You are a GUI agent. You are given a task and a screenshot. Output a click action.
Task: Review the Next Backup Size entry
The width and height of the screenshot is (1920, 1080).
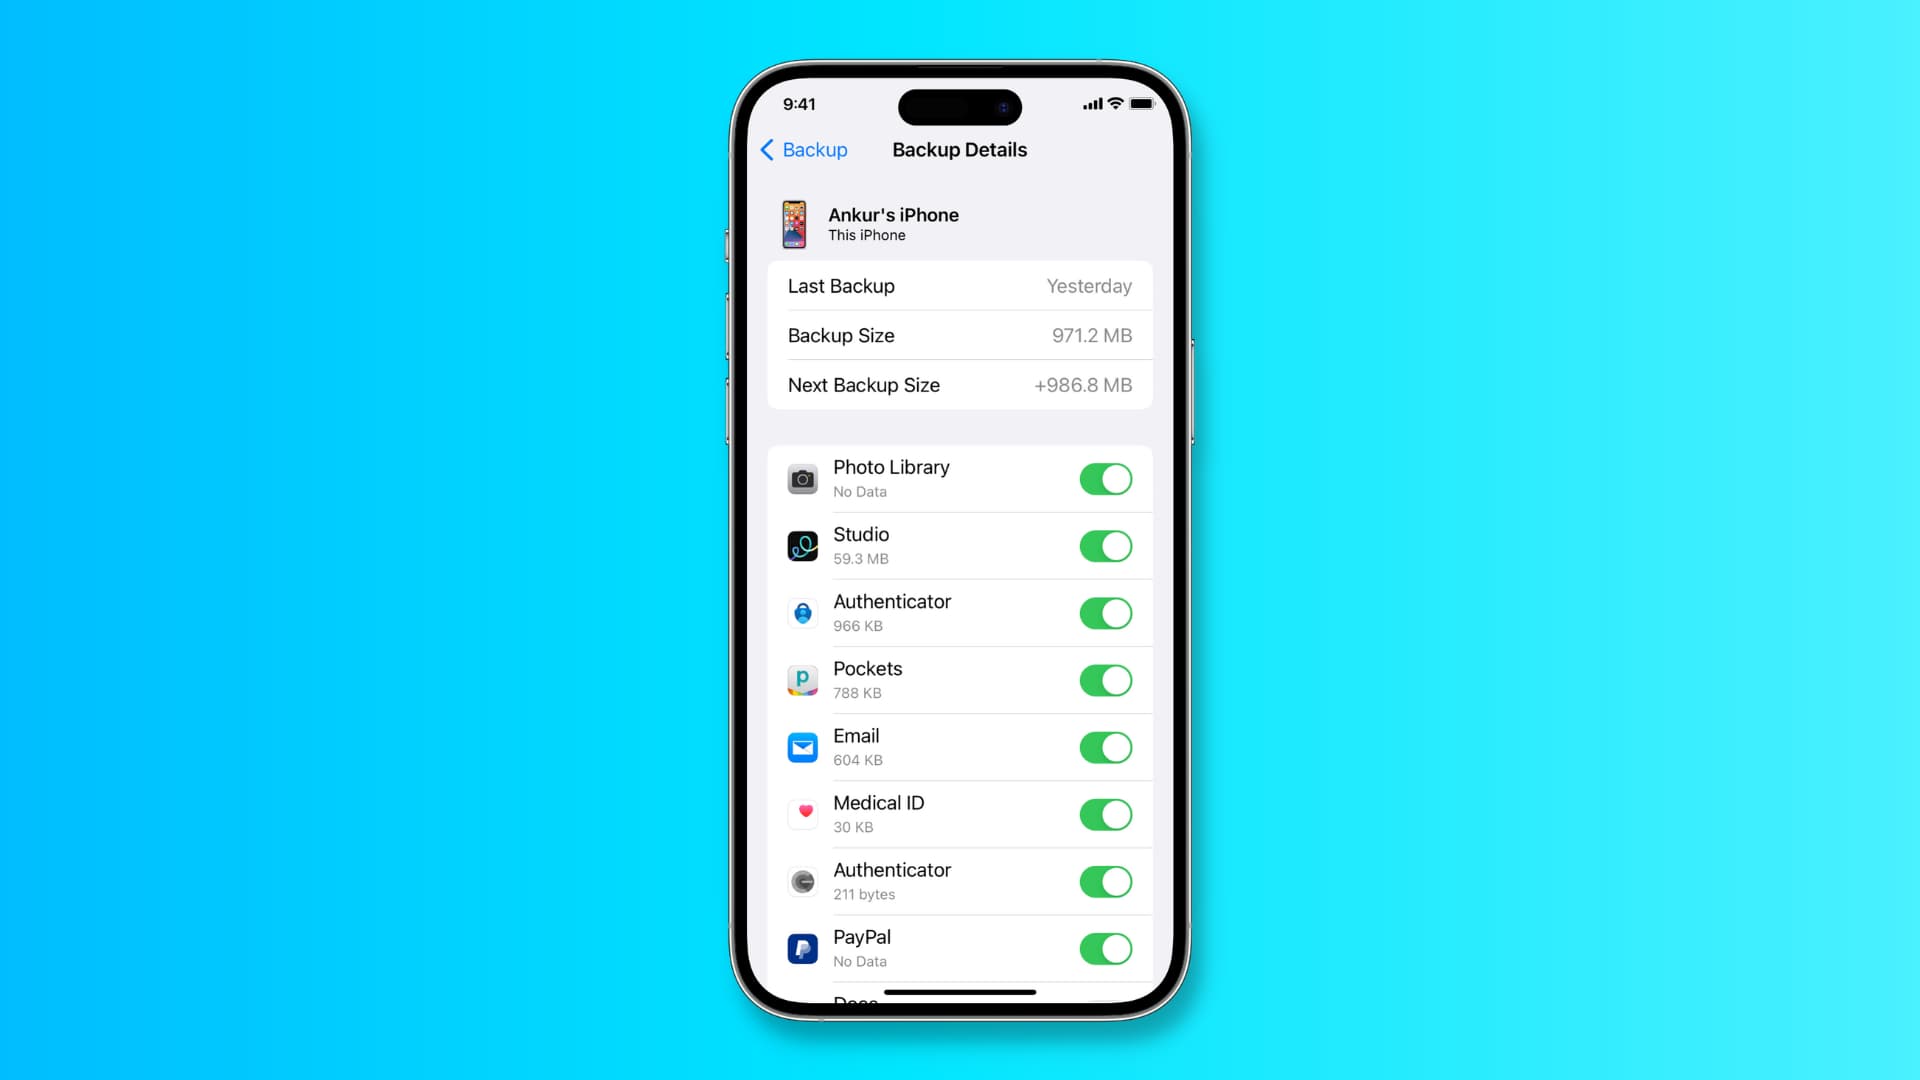(x=959, y=385)
